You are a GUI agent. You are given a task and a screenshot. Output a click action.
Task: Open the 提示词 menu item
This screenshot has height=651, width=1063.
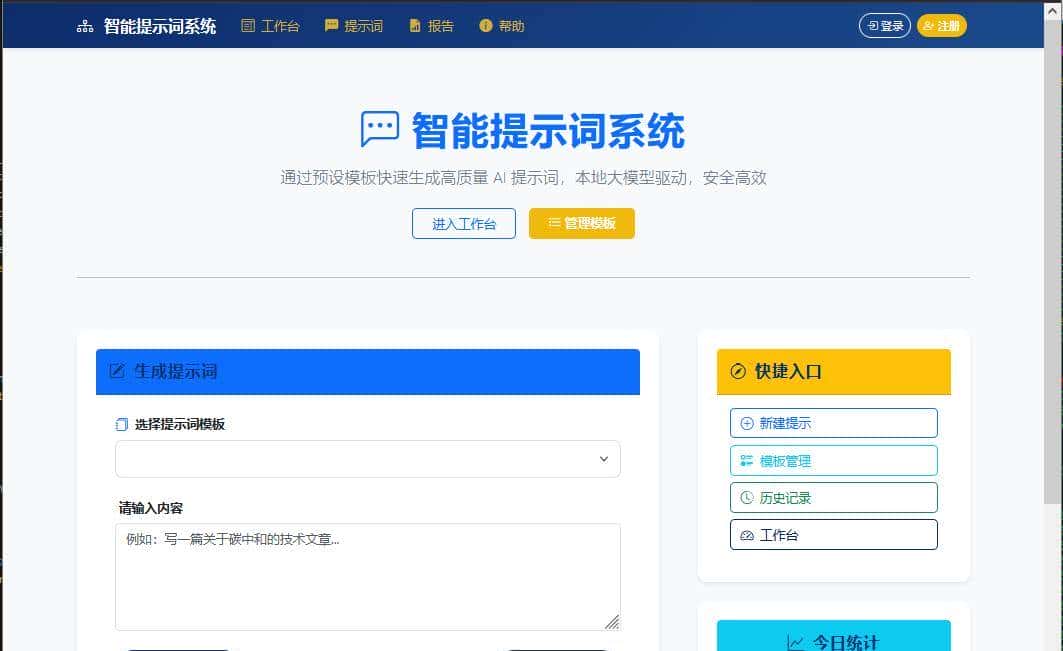pyautogui.click(x=355, y=26)
